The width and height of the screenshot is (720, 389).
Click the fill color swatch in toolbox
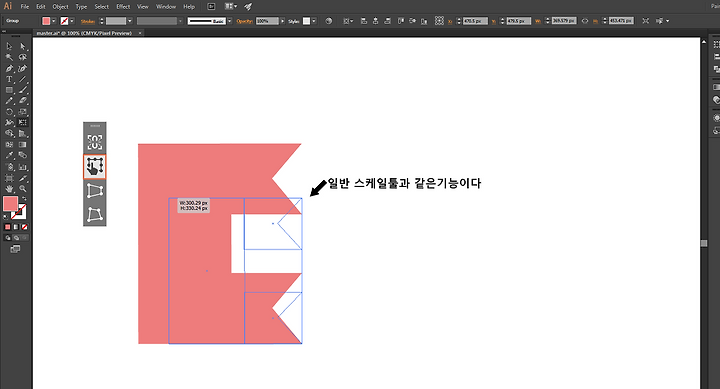[x=11, y=204]
